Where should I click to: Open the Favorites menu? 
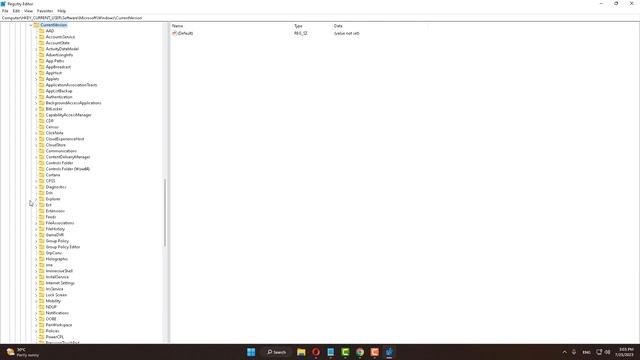pyautogui.click(x=45, y=11)
